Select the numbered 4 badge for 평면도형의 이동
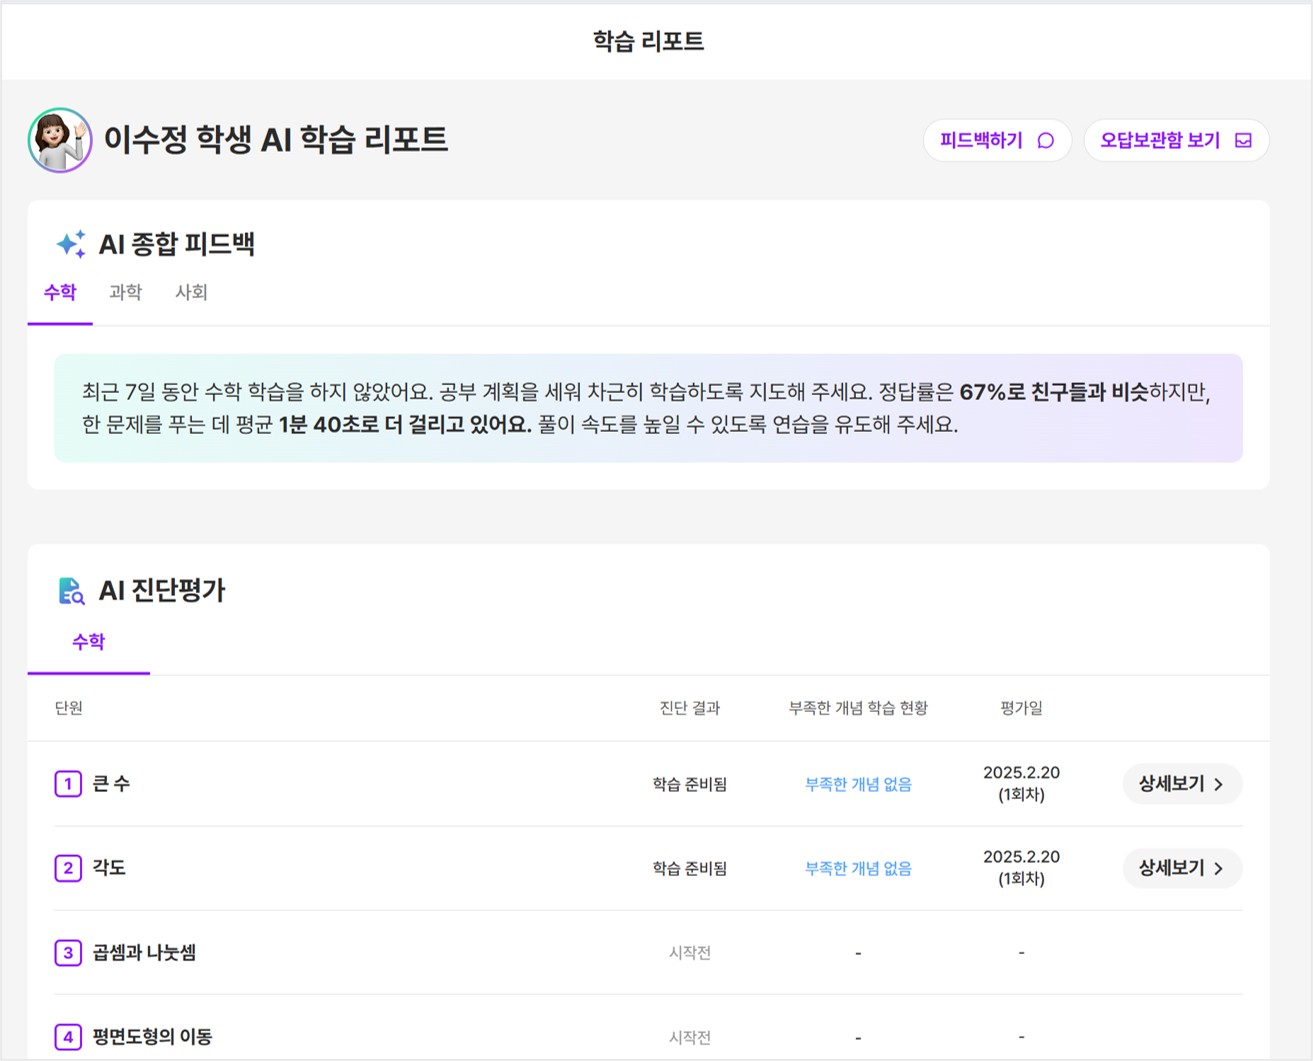The height and width of the screenshot is (1061, 1313). coord(68,1037)
